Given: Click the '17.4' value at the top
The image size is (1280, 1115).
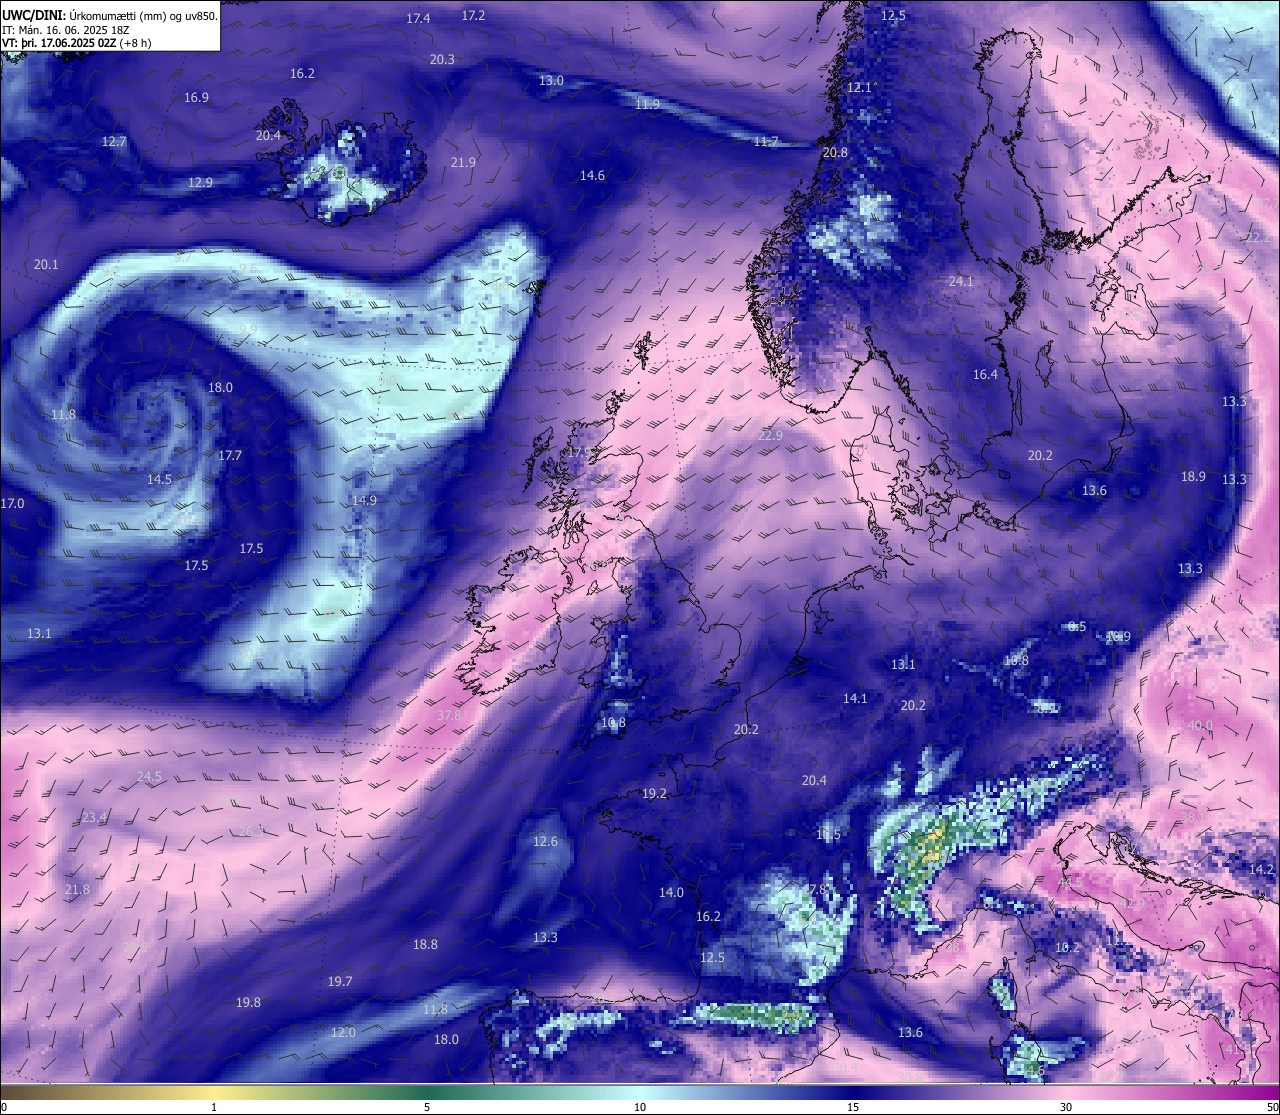Looking at the screenshot, I should tap(418, 19).
